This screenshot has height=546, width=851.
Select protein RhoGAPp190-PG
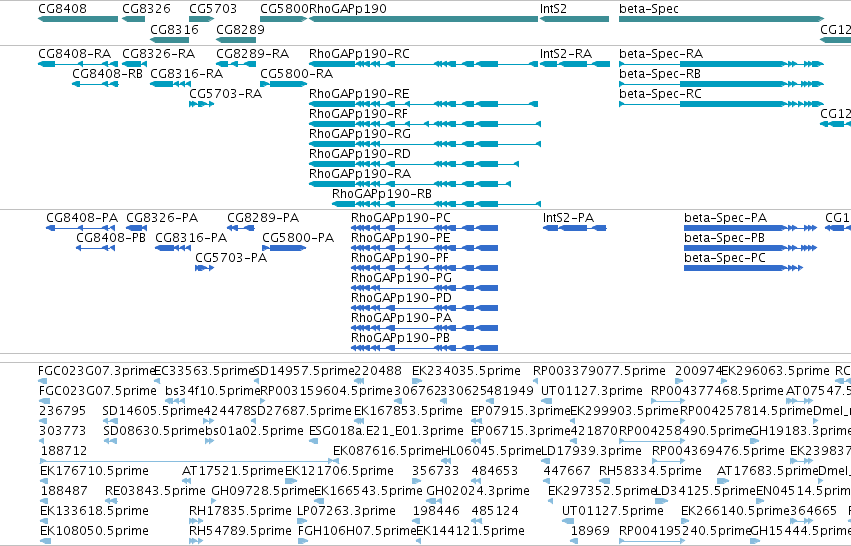424,288
